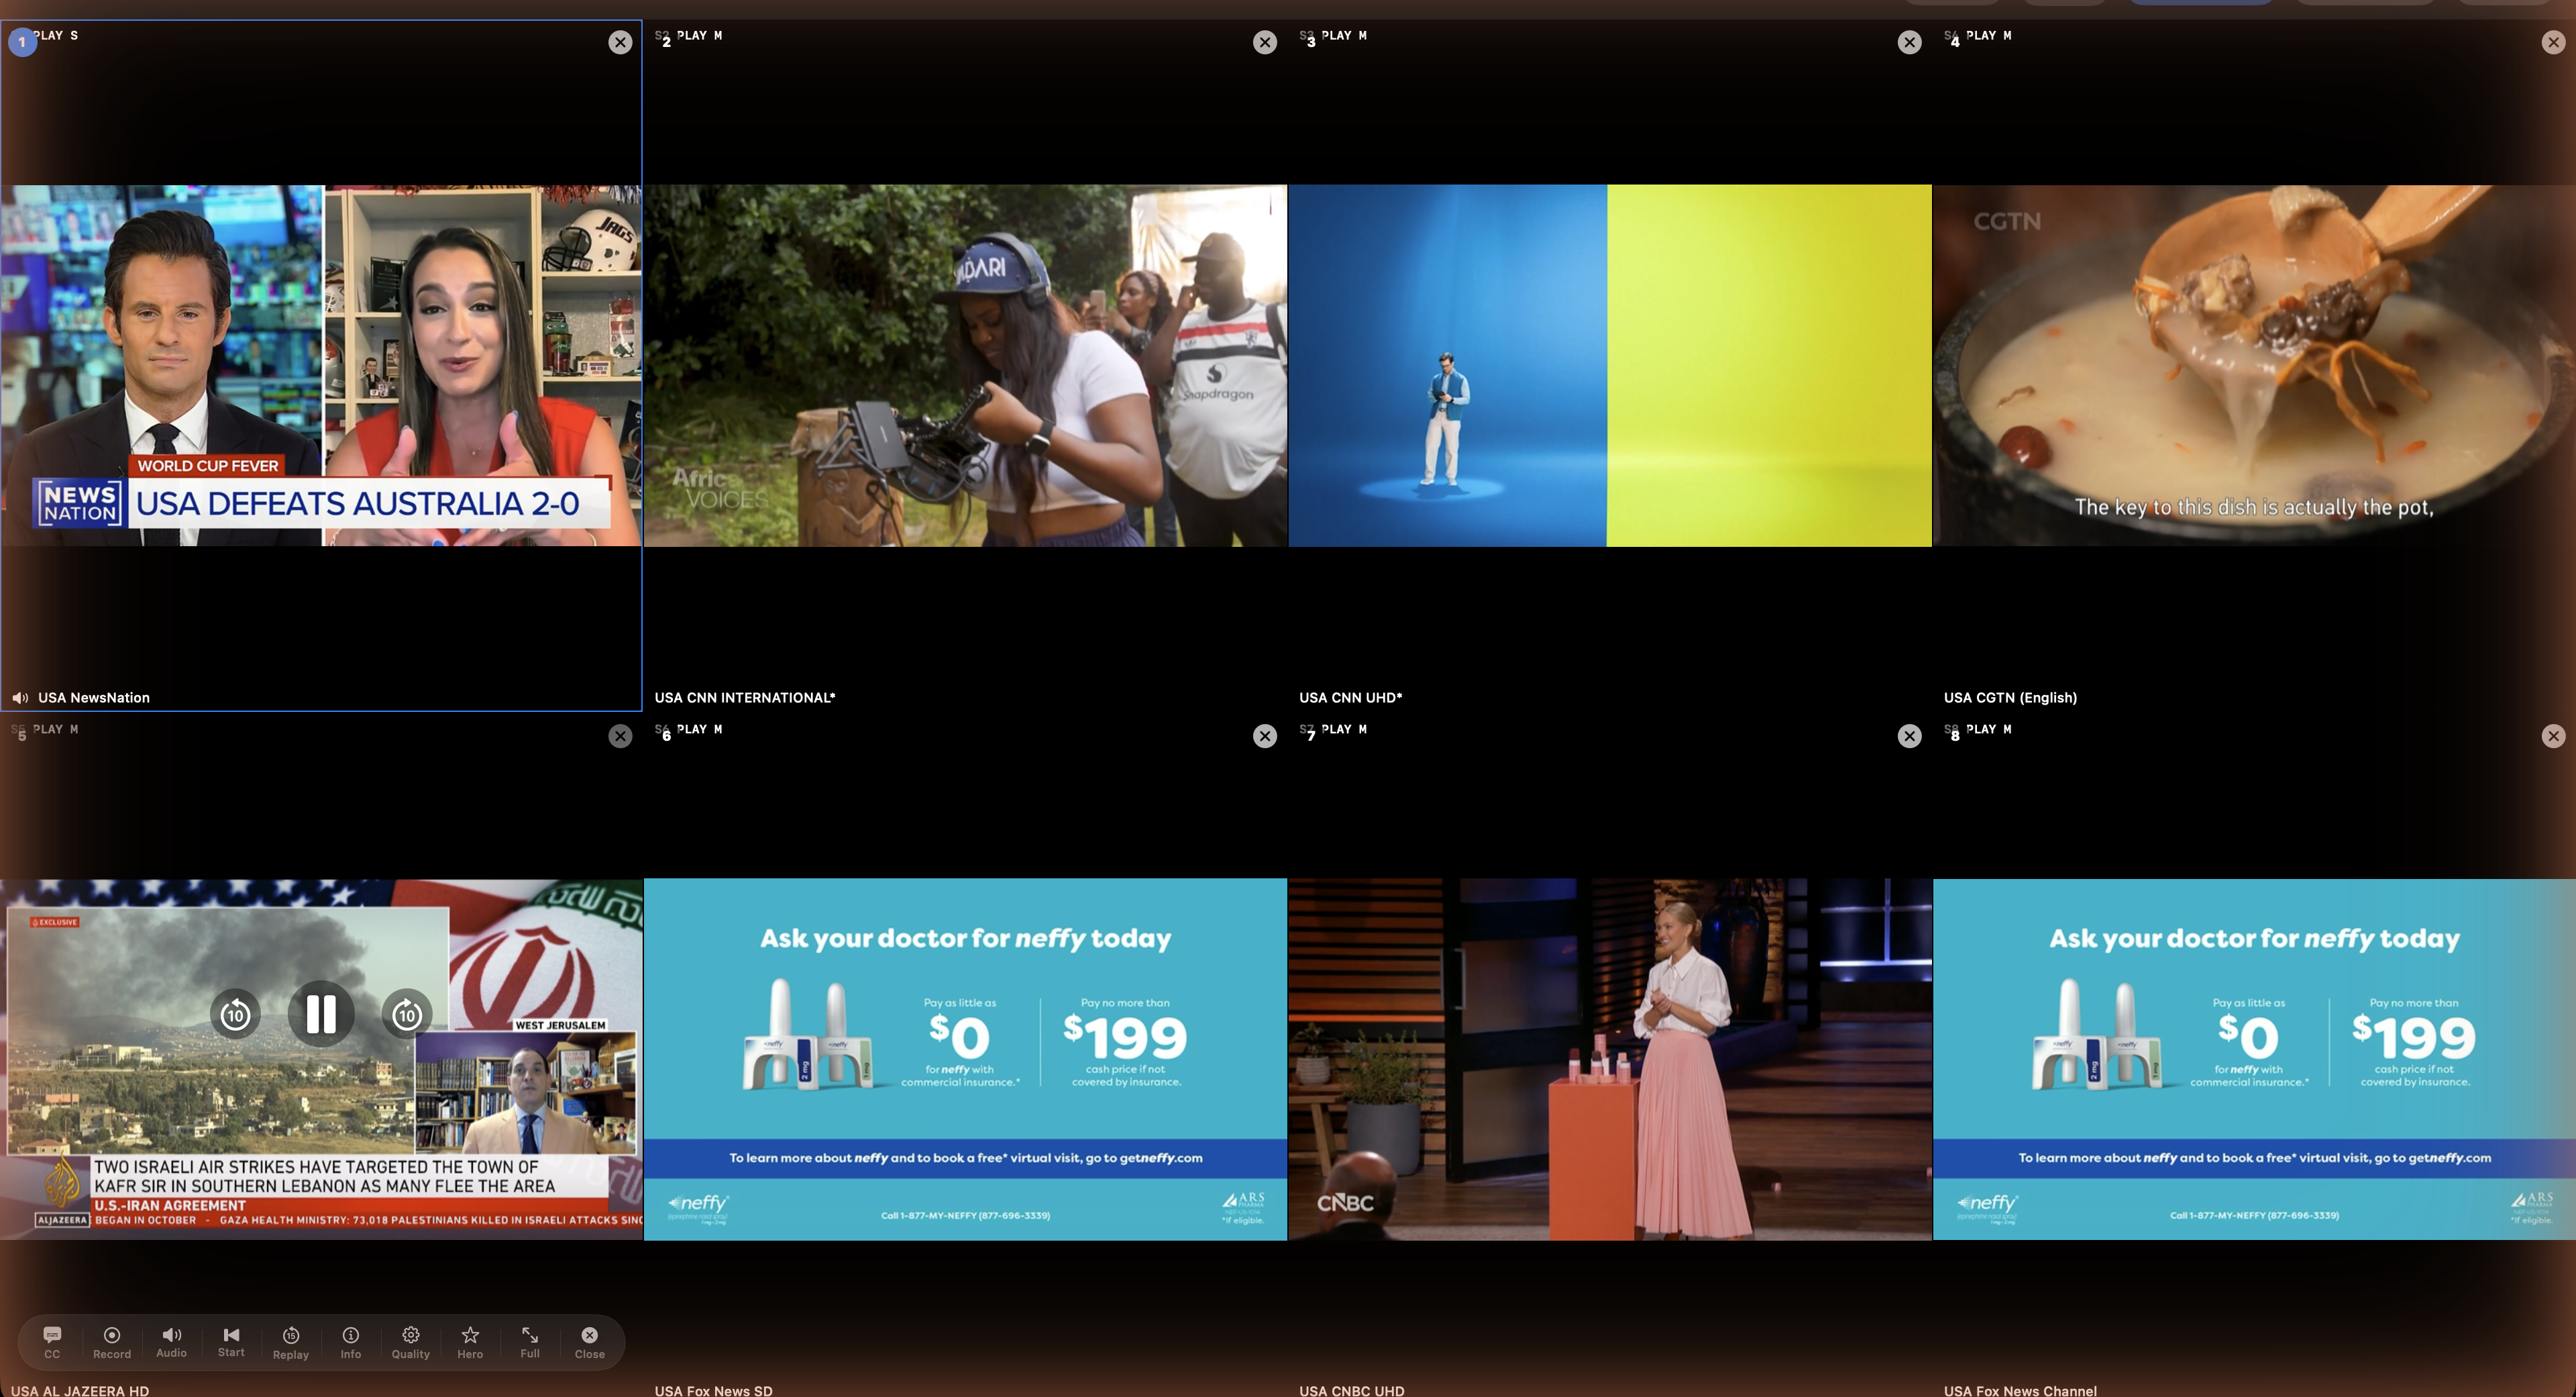The height and width of the screenshot is (1397, 2576).
Task: Select the CNBC video with woman in pink skirt
Action: [1610, 1059]
